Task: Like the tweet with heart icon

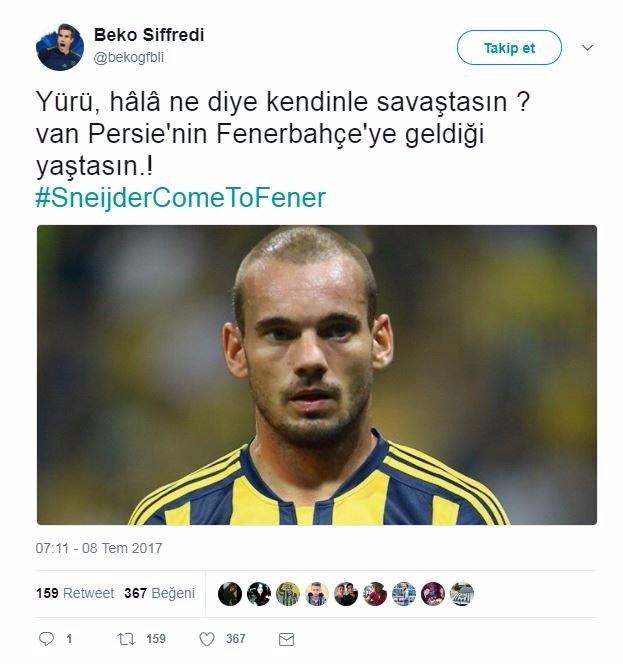Action: [x=207, y=639]
